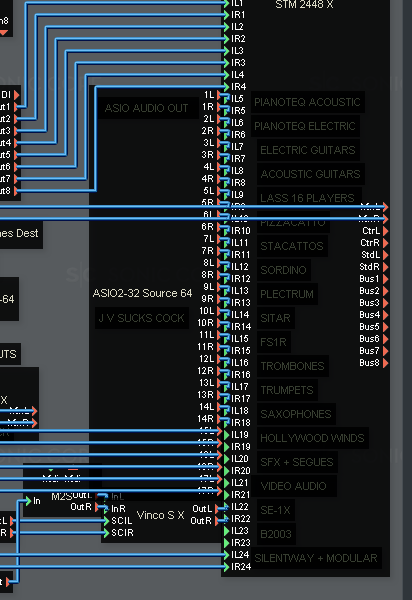Select the PIANOTEQ ACOUSTIC channel label
Image resolution: width=412 pixels, height=600 pixels.
(307, 102)
